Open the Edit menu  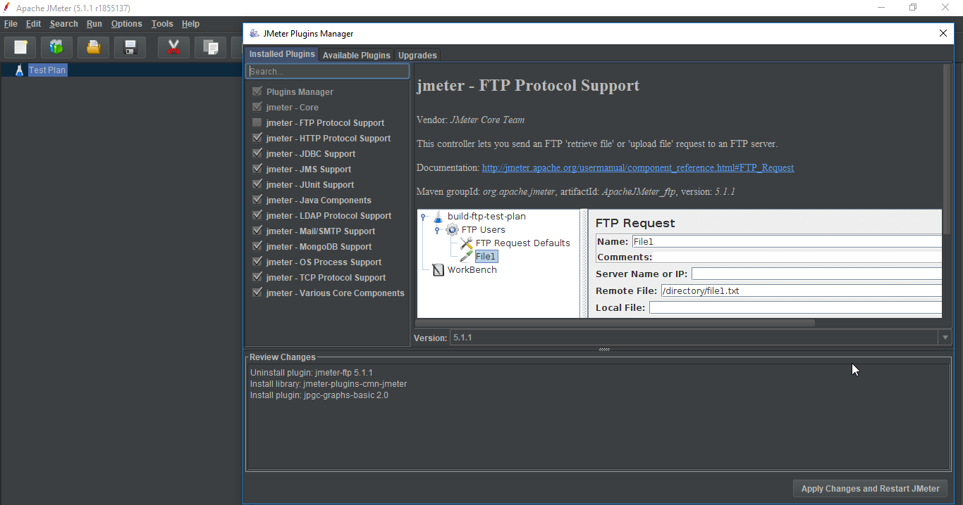pos(33,24)
